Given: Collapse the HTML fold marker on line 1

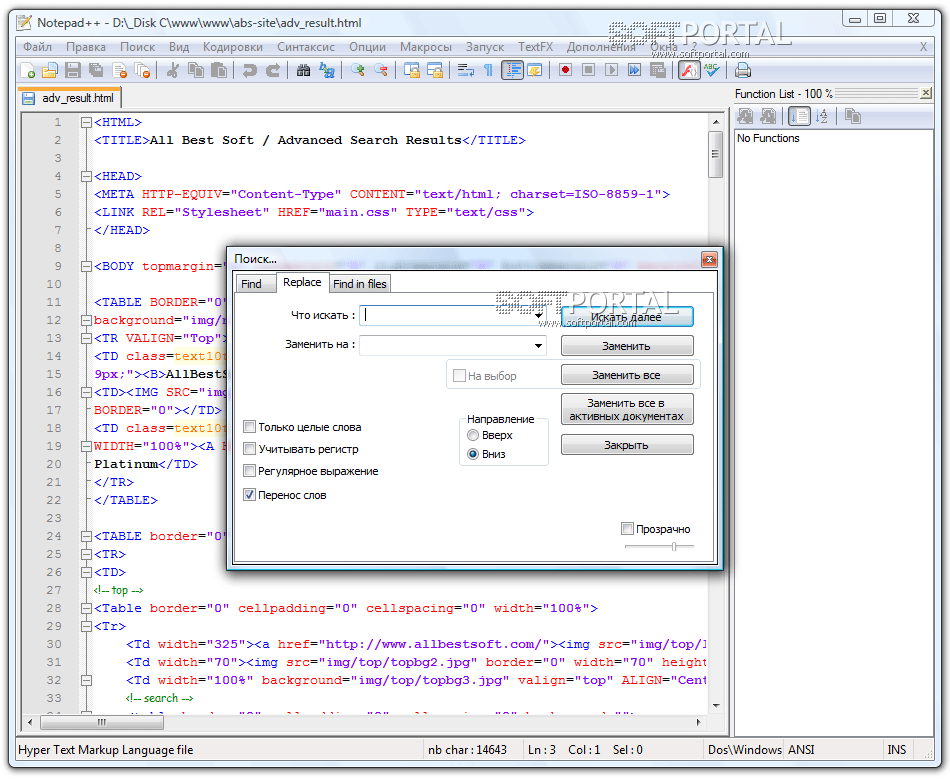Looking at the screenshot, I should coord(86,123).
